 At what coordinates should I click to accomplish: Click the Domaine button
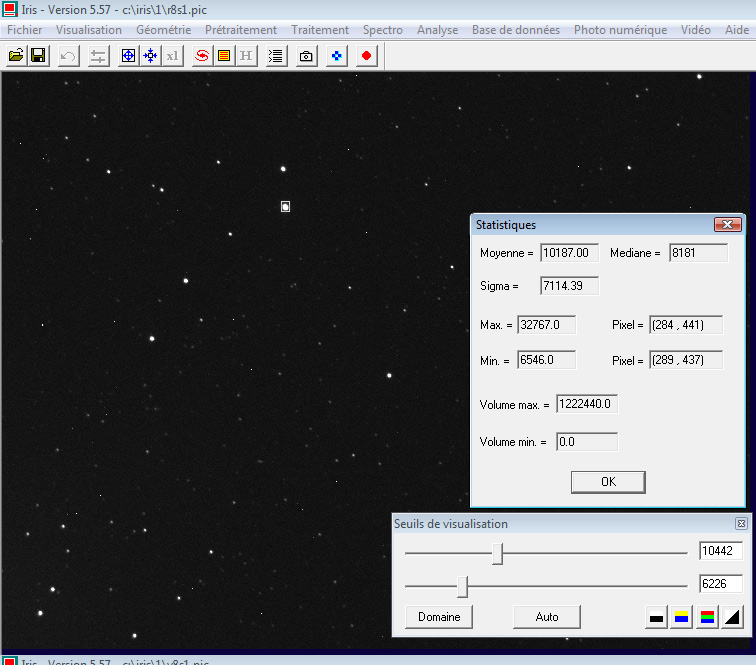(x=439, y=617)
